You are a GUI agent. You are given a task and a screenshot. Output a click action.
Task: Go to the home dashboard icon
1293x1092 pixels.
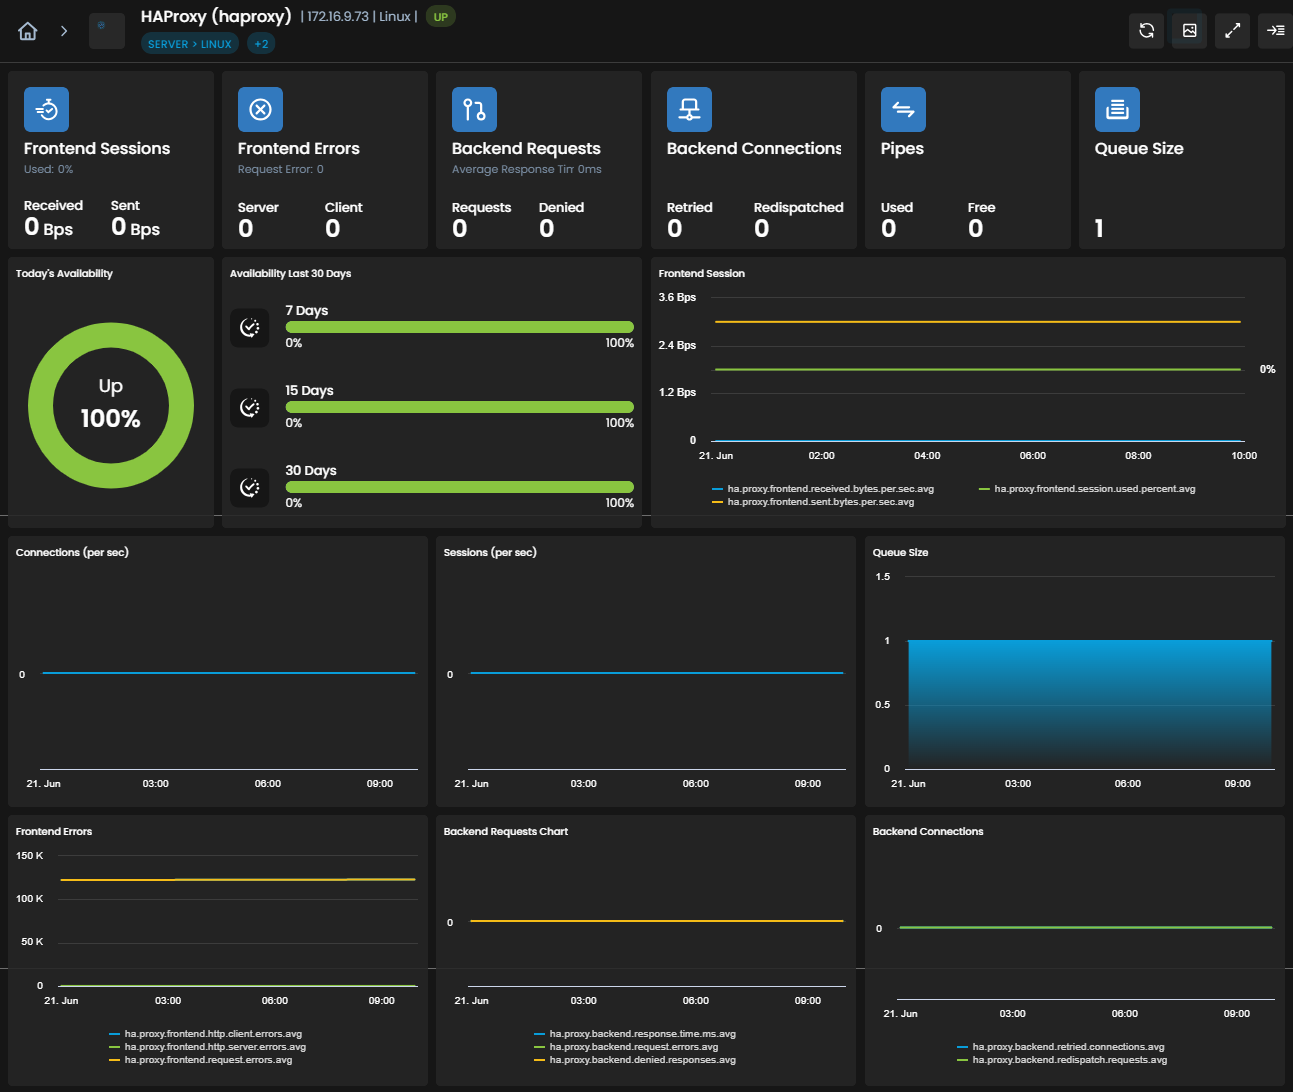coord(28,31)
